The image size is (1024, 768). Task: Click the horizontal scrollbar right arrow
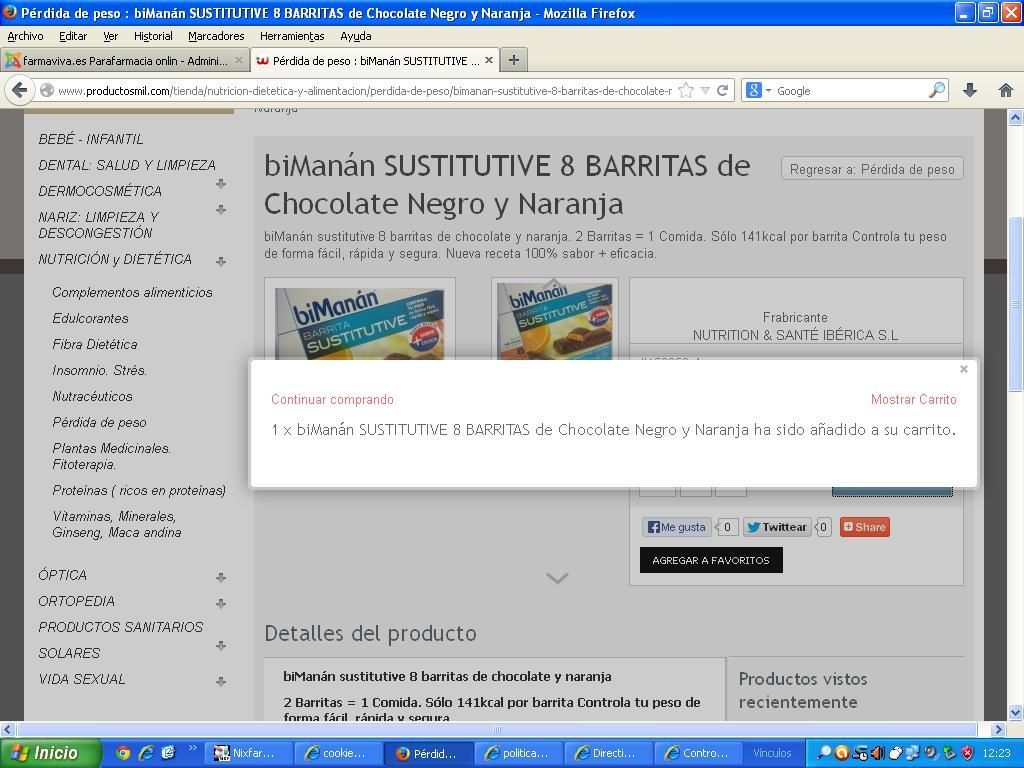pyautogui.click(x=999, y=729)
